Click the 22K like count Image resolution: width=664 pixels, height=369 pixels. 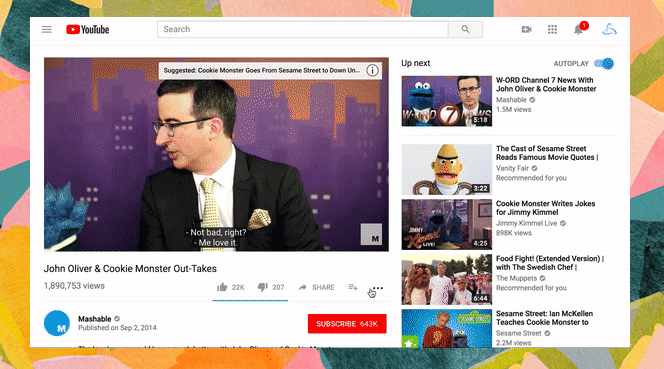point(238,287)
